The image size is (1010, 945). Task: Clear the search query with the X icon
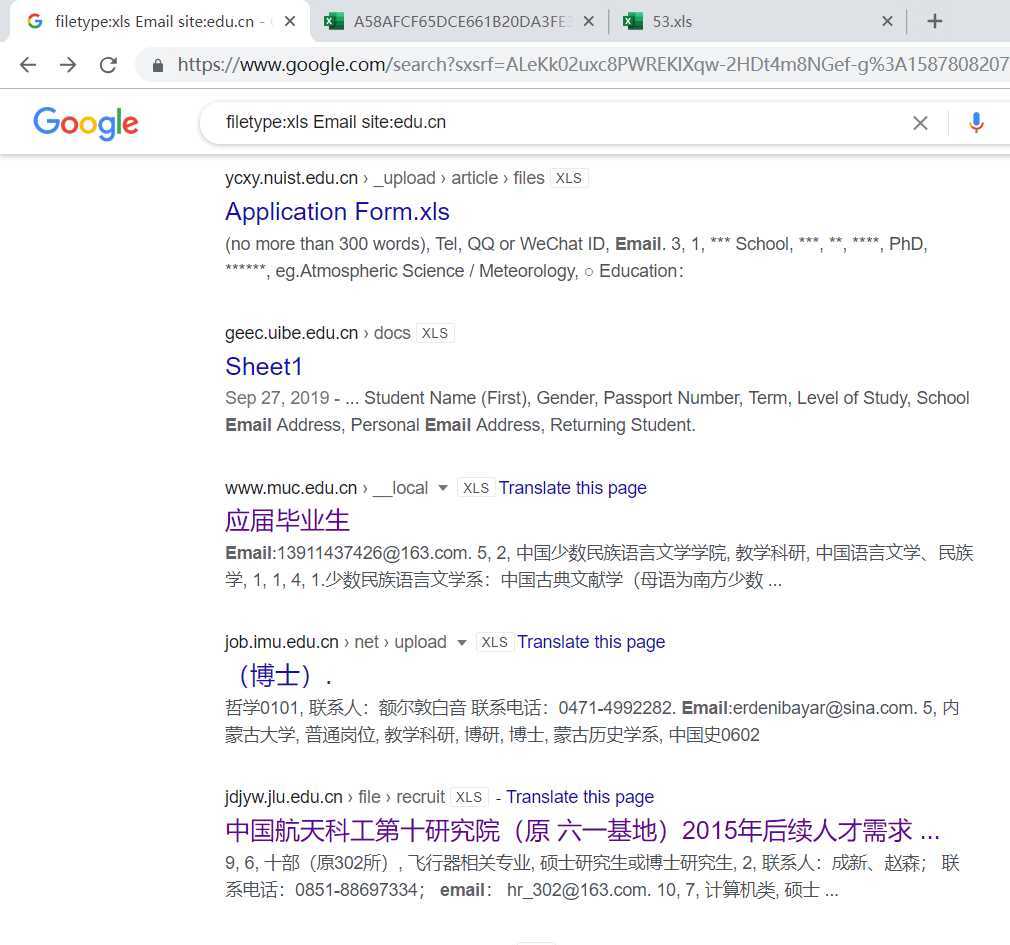[x=920, y=122]
